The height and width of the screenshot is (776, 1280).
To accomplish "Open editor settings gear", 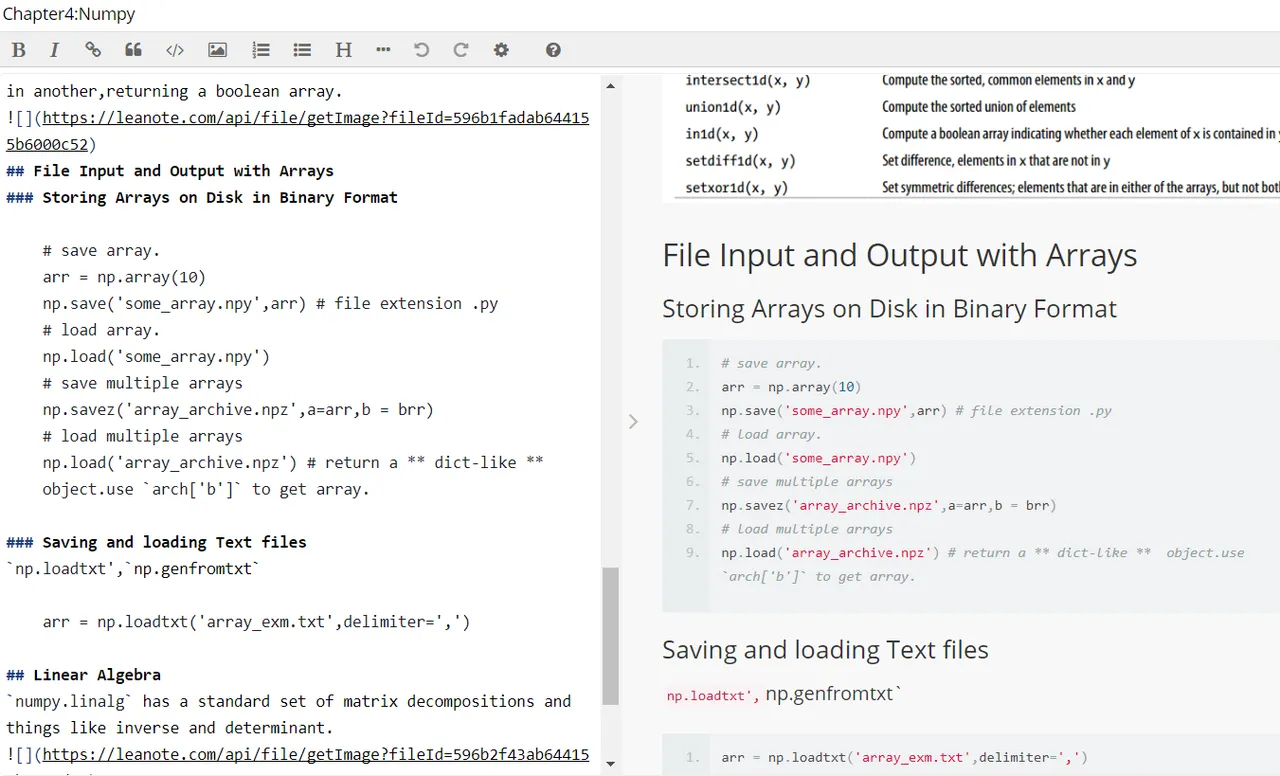I will 501,50.
